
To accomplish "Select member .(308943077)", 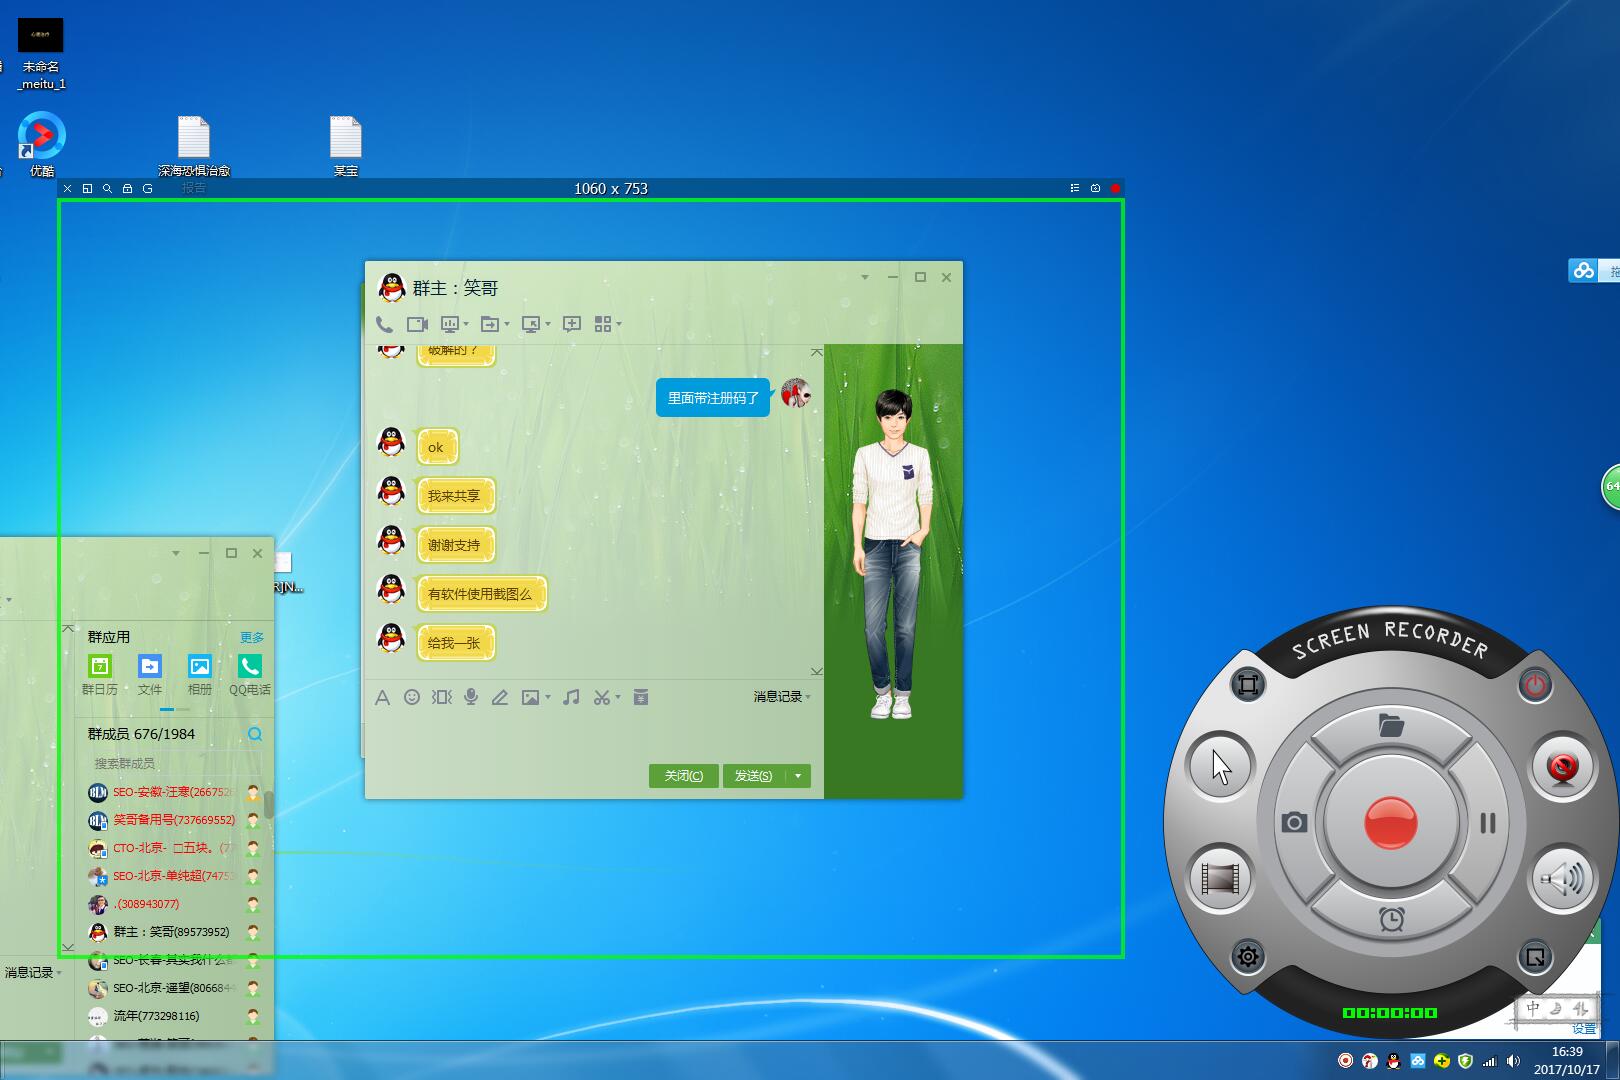I will pyautogui.click(x=174, y=904).
